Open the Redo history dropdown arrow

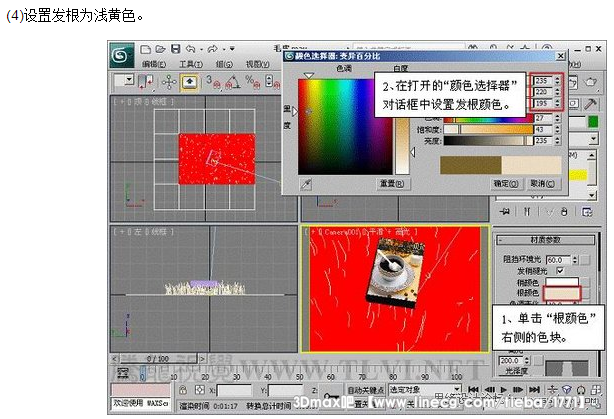point(223,49)
